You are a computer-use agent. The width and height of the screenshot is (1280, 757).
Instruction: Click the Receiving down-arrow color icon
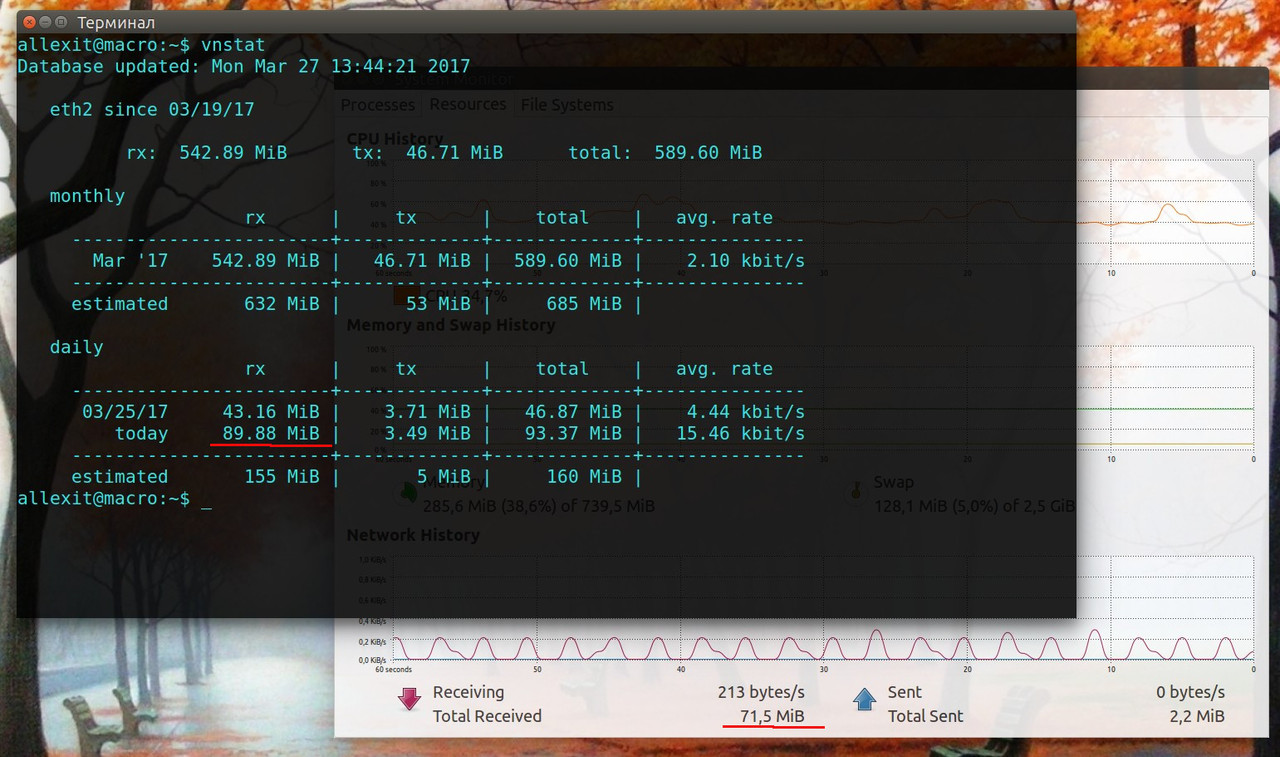(x=409, y=698)
